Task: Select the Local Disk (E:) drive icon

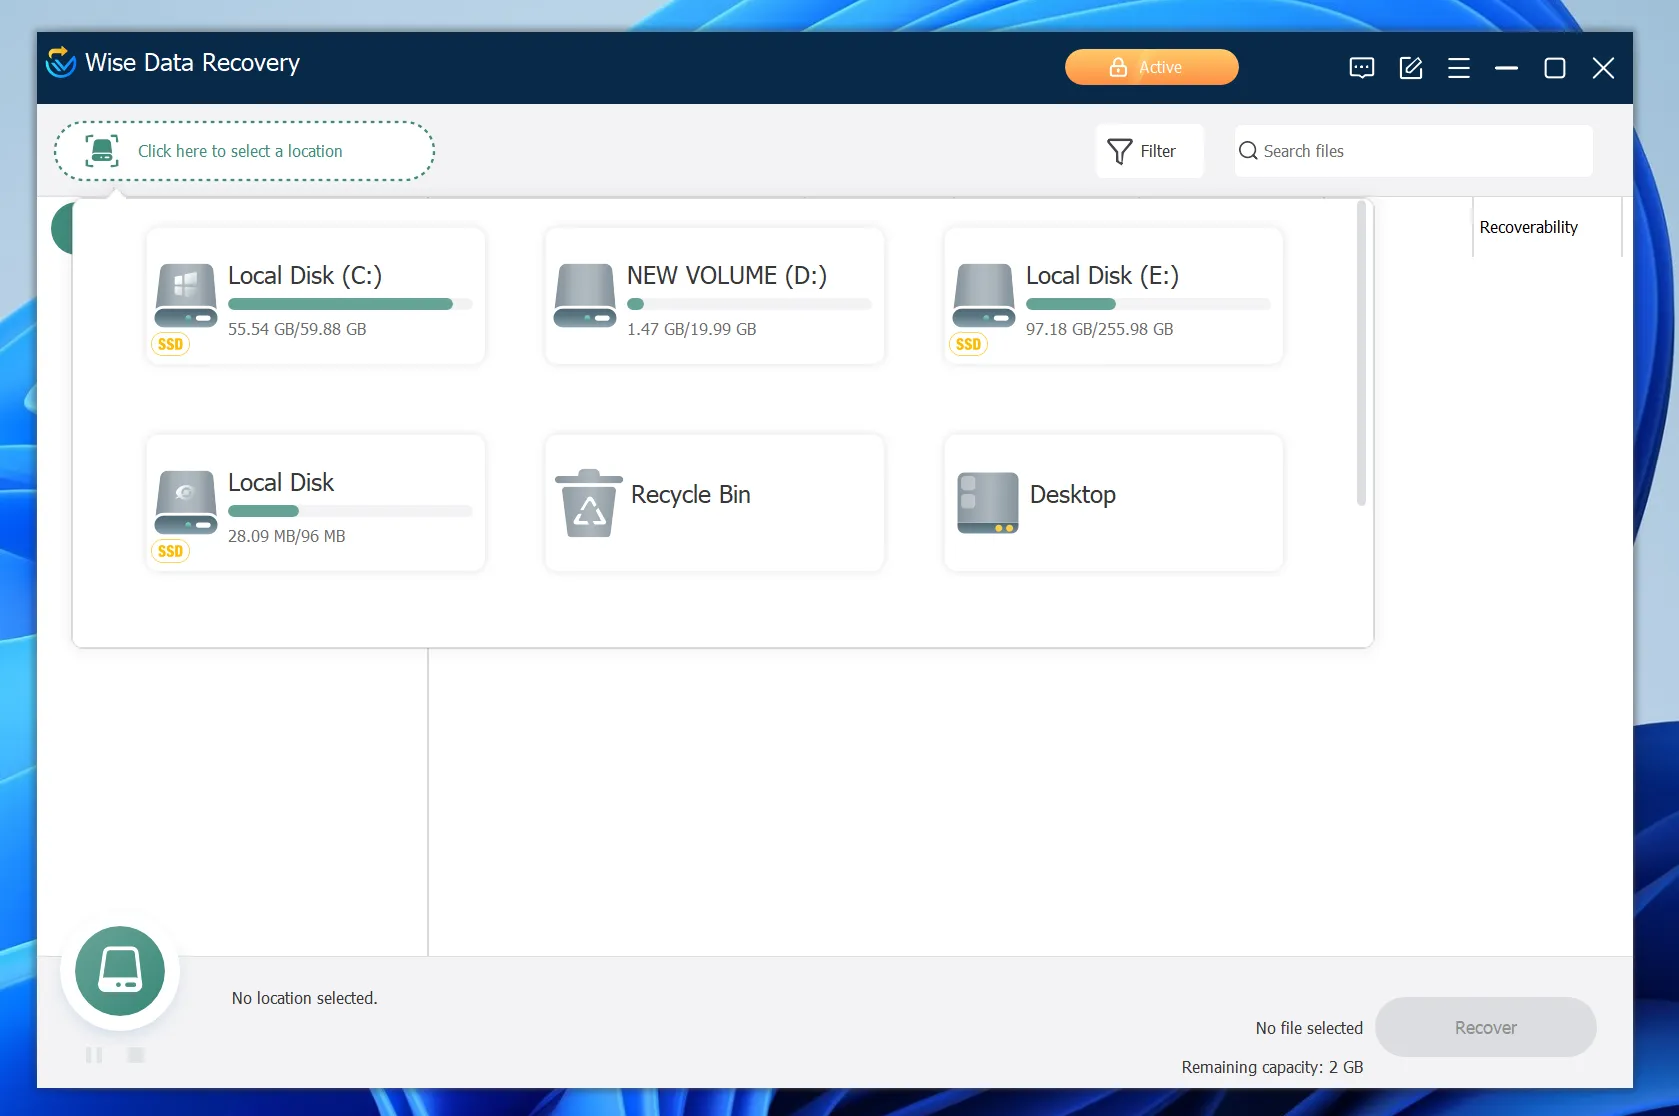Action: (x=984, y=295)
